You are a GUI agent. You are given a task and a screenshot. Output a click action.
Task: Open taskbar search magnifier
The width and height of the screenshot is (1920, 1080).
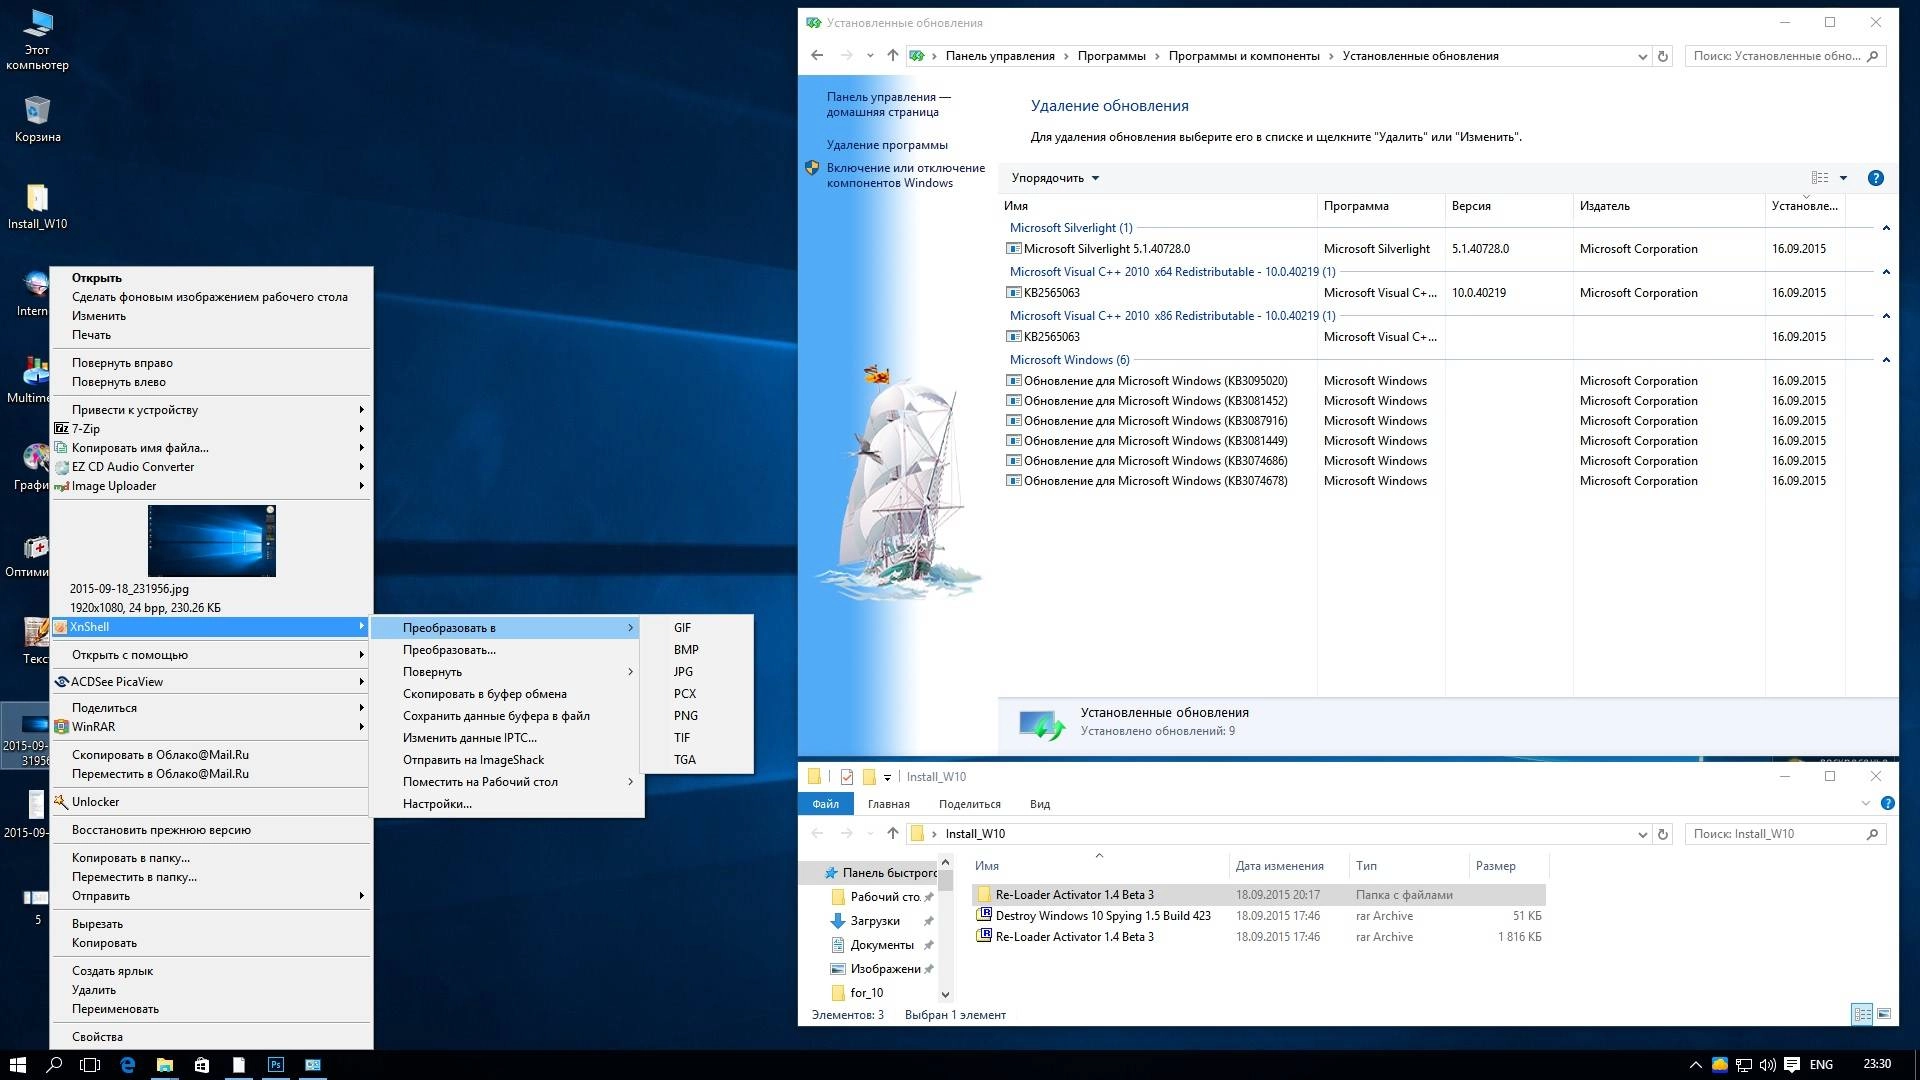click(54, 1065)
